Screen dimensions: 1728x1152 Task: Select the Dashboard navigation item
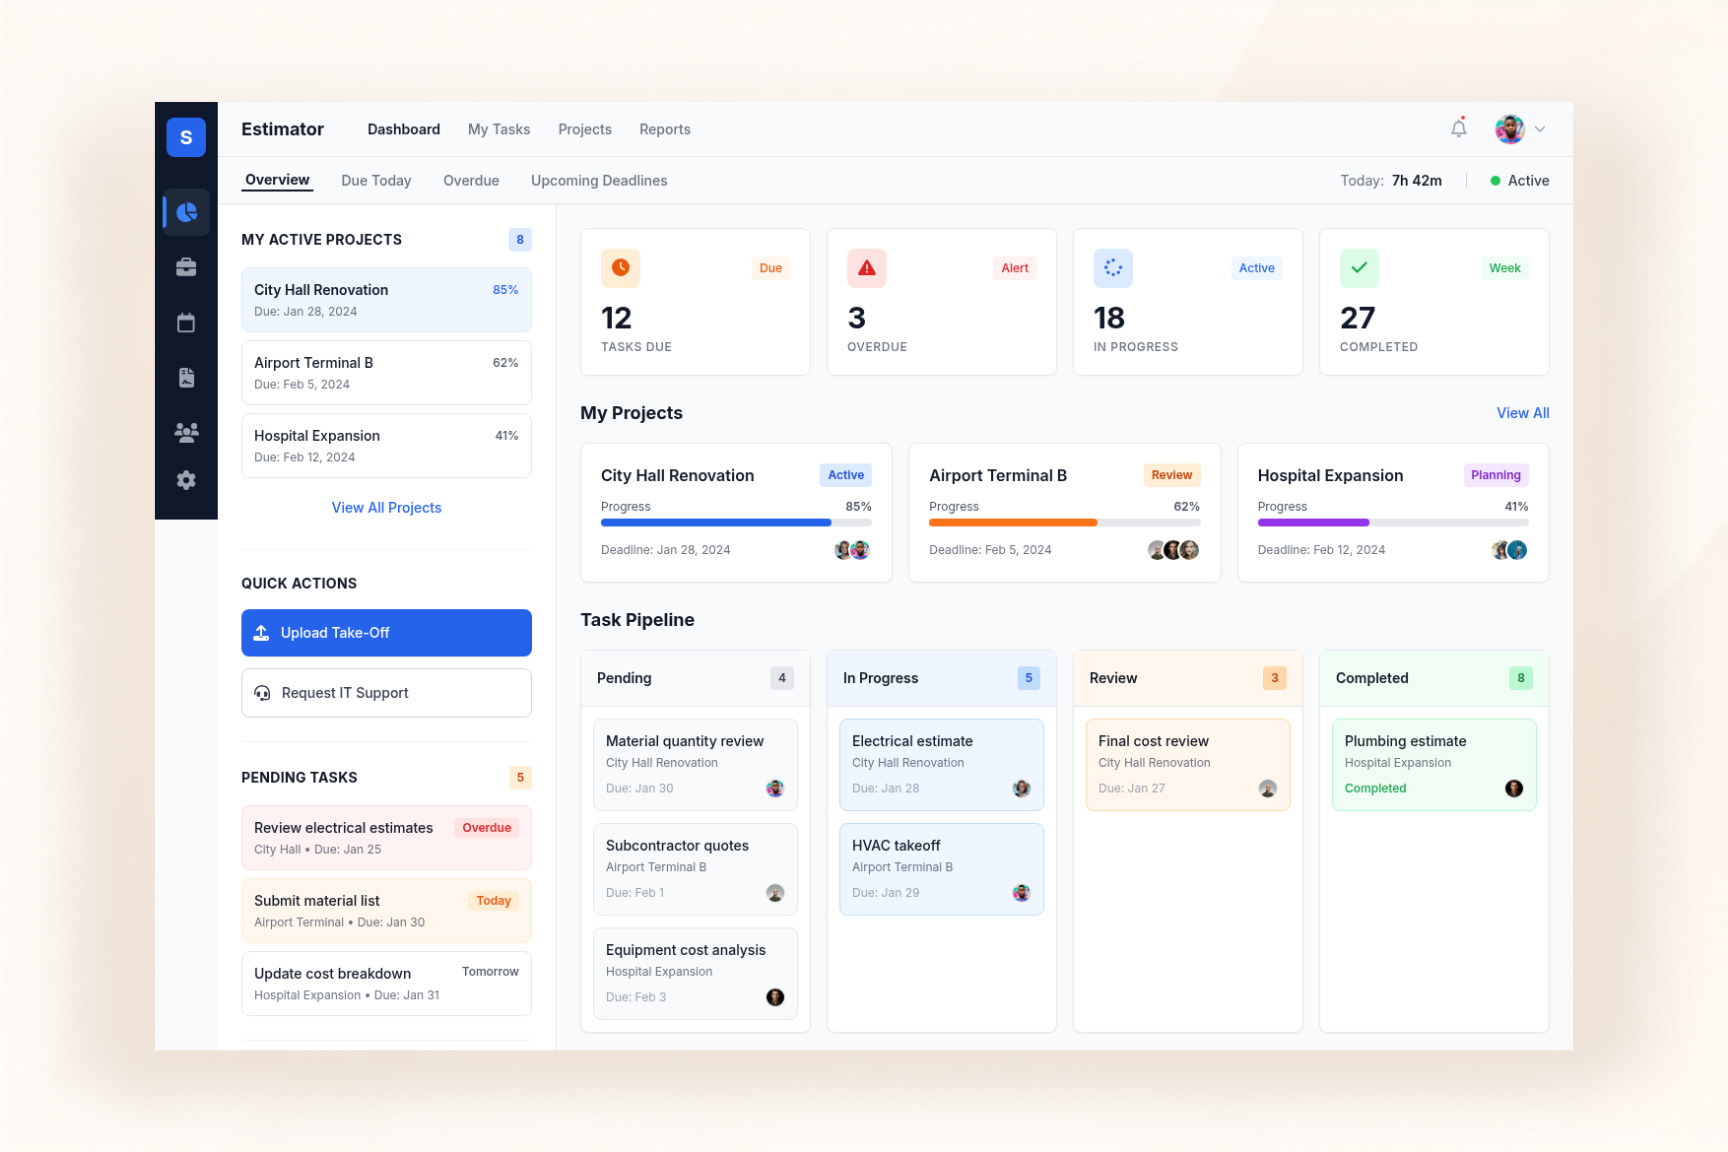tap(404, 129)
